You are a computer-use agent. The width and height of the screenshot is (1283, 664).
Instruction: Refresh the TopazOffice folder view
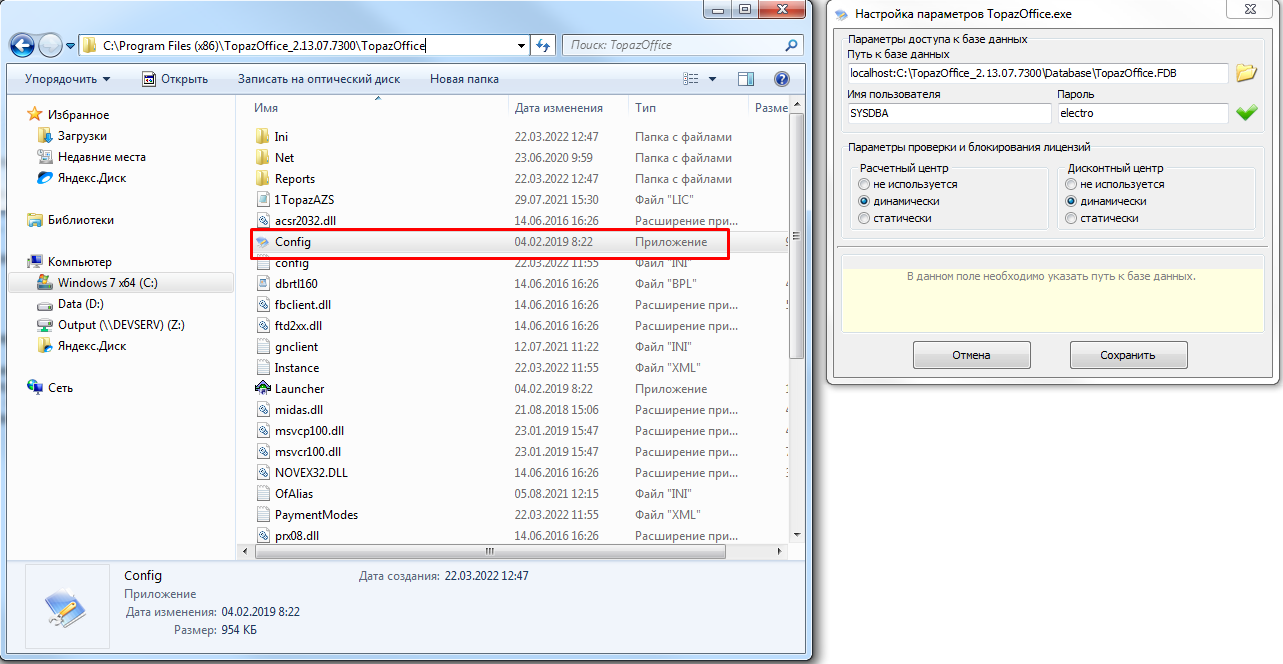coord(544,45)
